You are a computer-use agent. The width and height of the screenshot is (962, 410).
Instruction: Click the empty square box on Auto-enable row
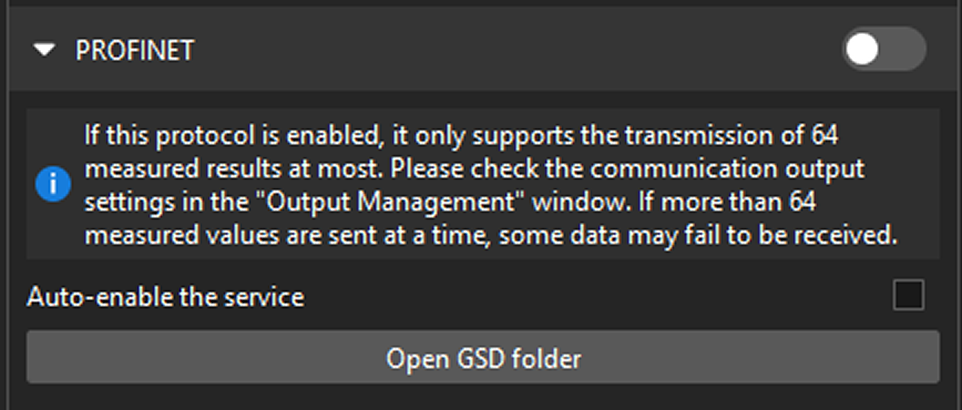click(908, 296)
